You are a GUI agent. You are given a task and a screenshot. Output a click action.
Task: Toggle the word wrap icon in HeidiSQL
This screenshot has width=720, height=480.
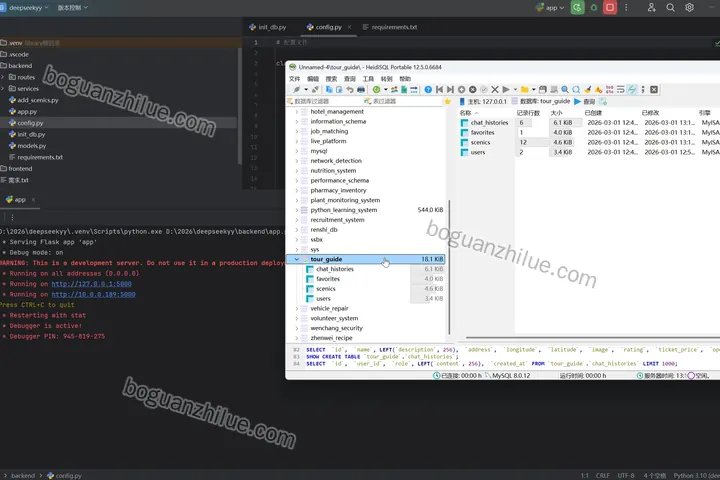pyautogui.click(x=620, y=90)
